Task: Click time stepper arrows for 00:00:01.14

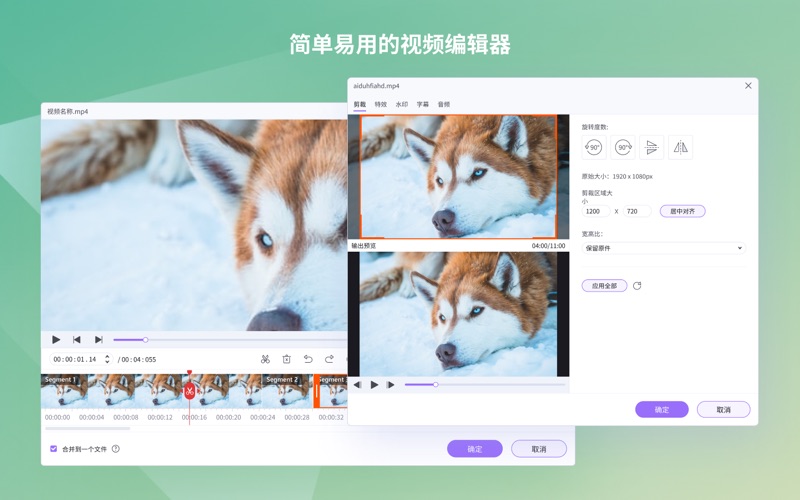Action: tap(107, 359)
